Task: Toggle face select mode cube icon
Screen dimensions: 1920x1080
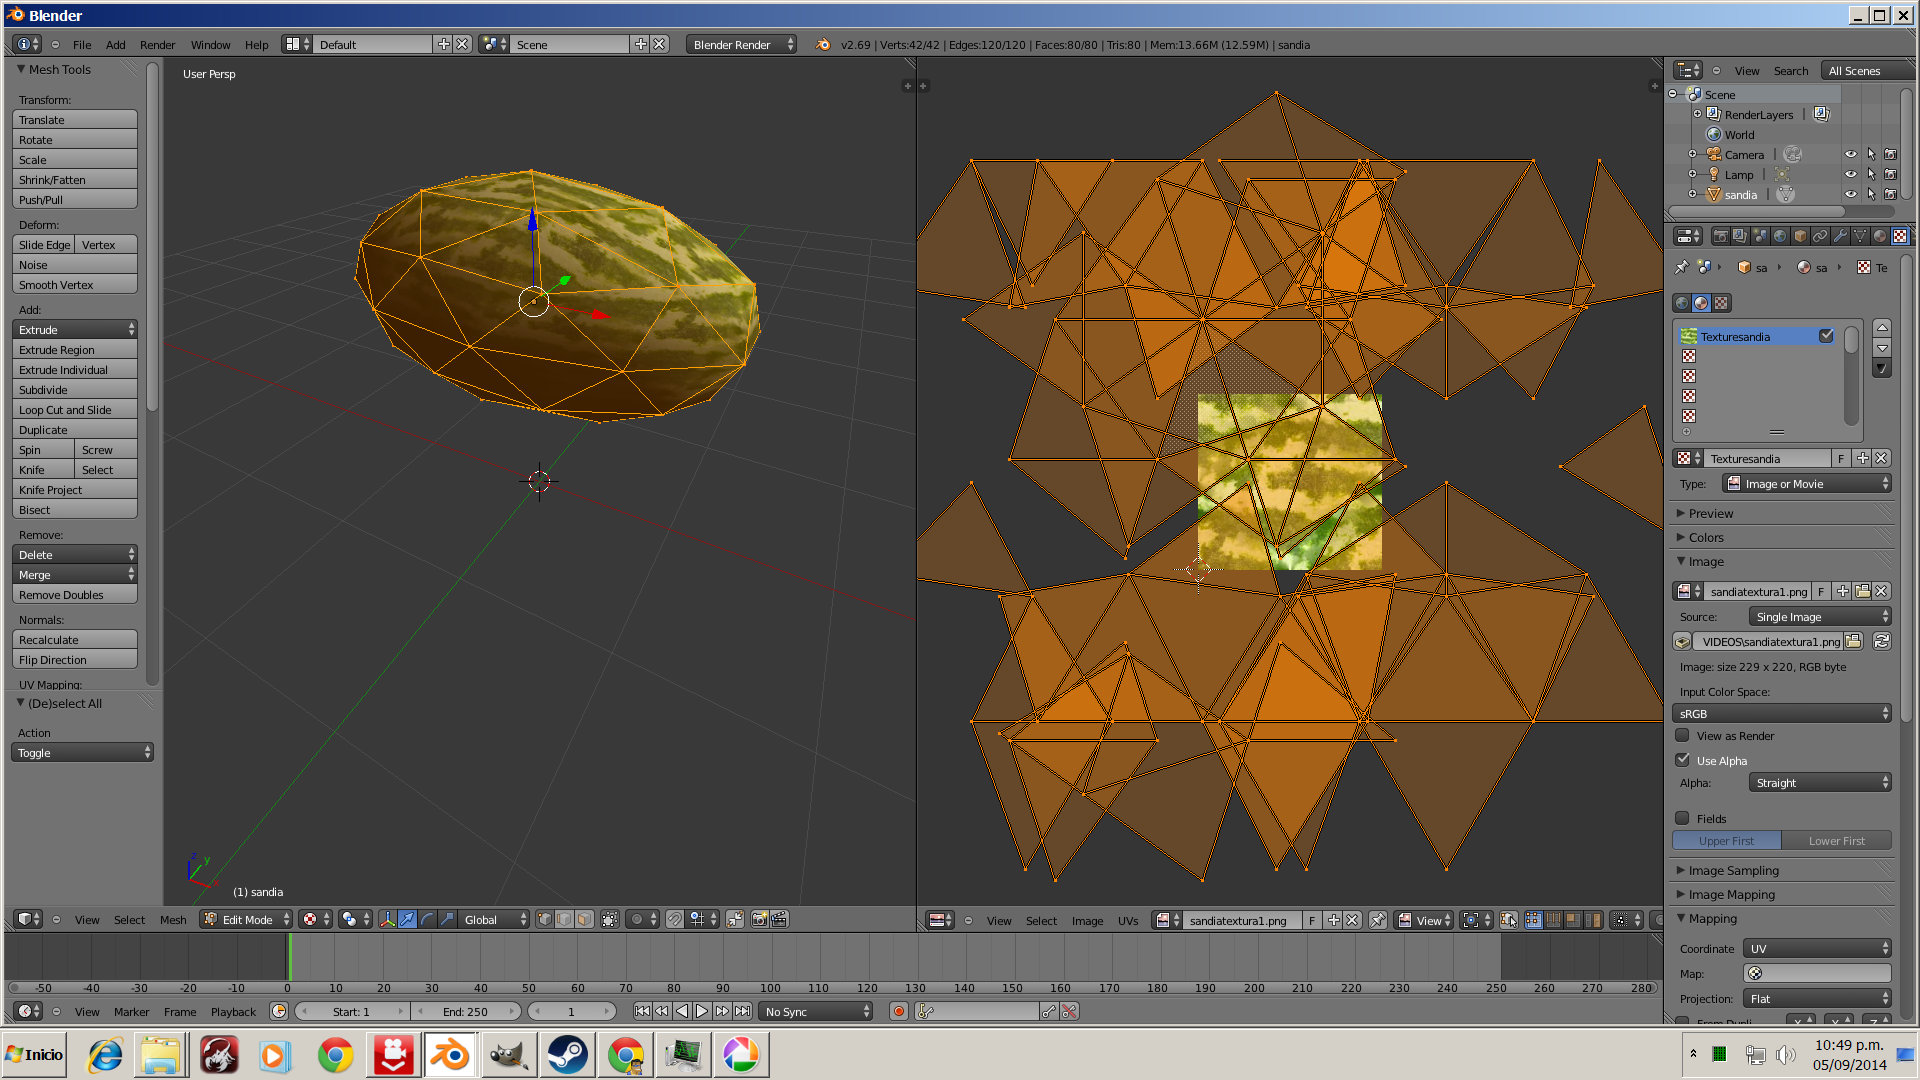Action: (x=584, y=919)
